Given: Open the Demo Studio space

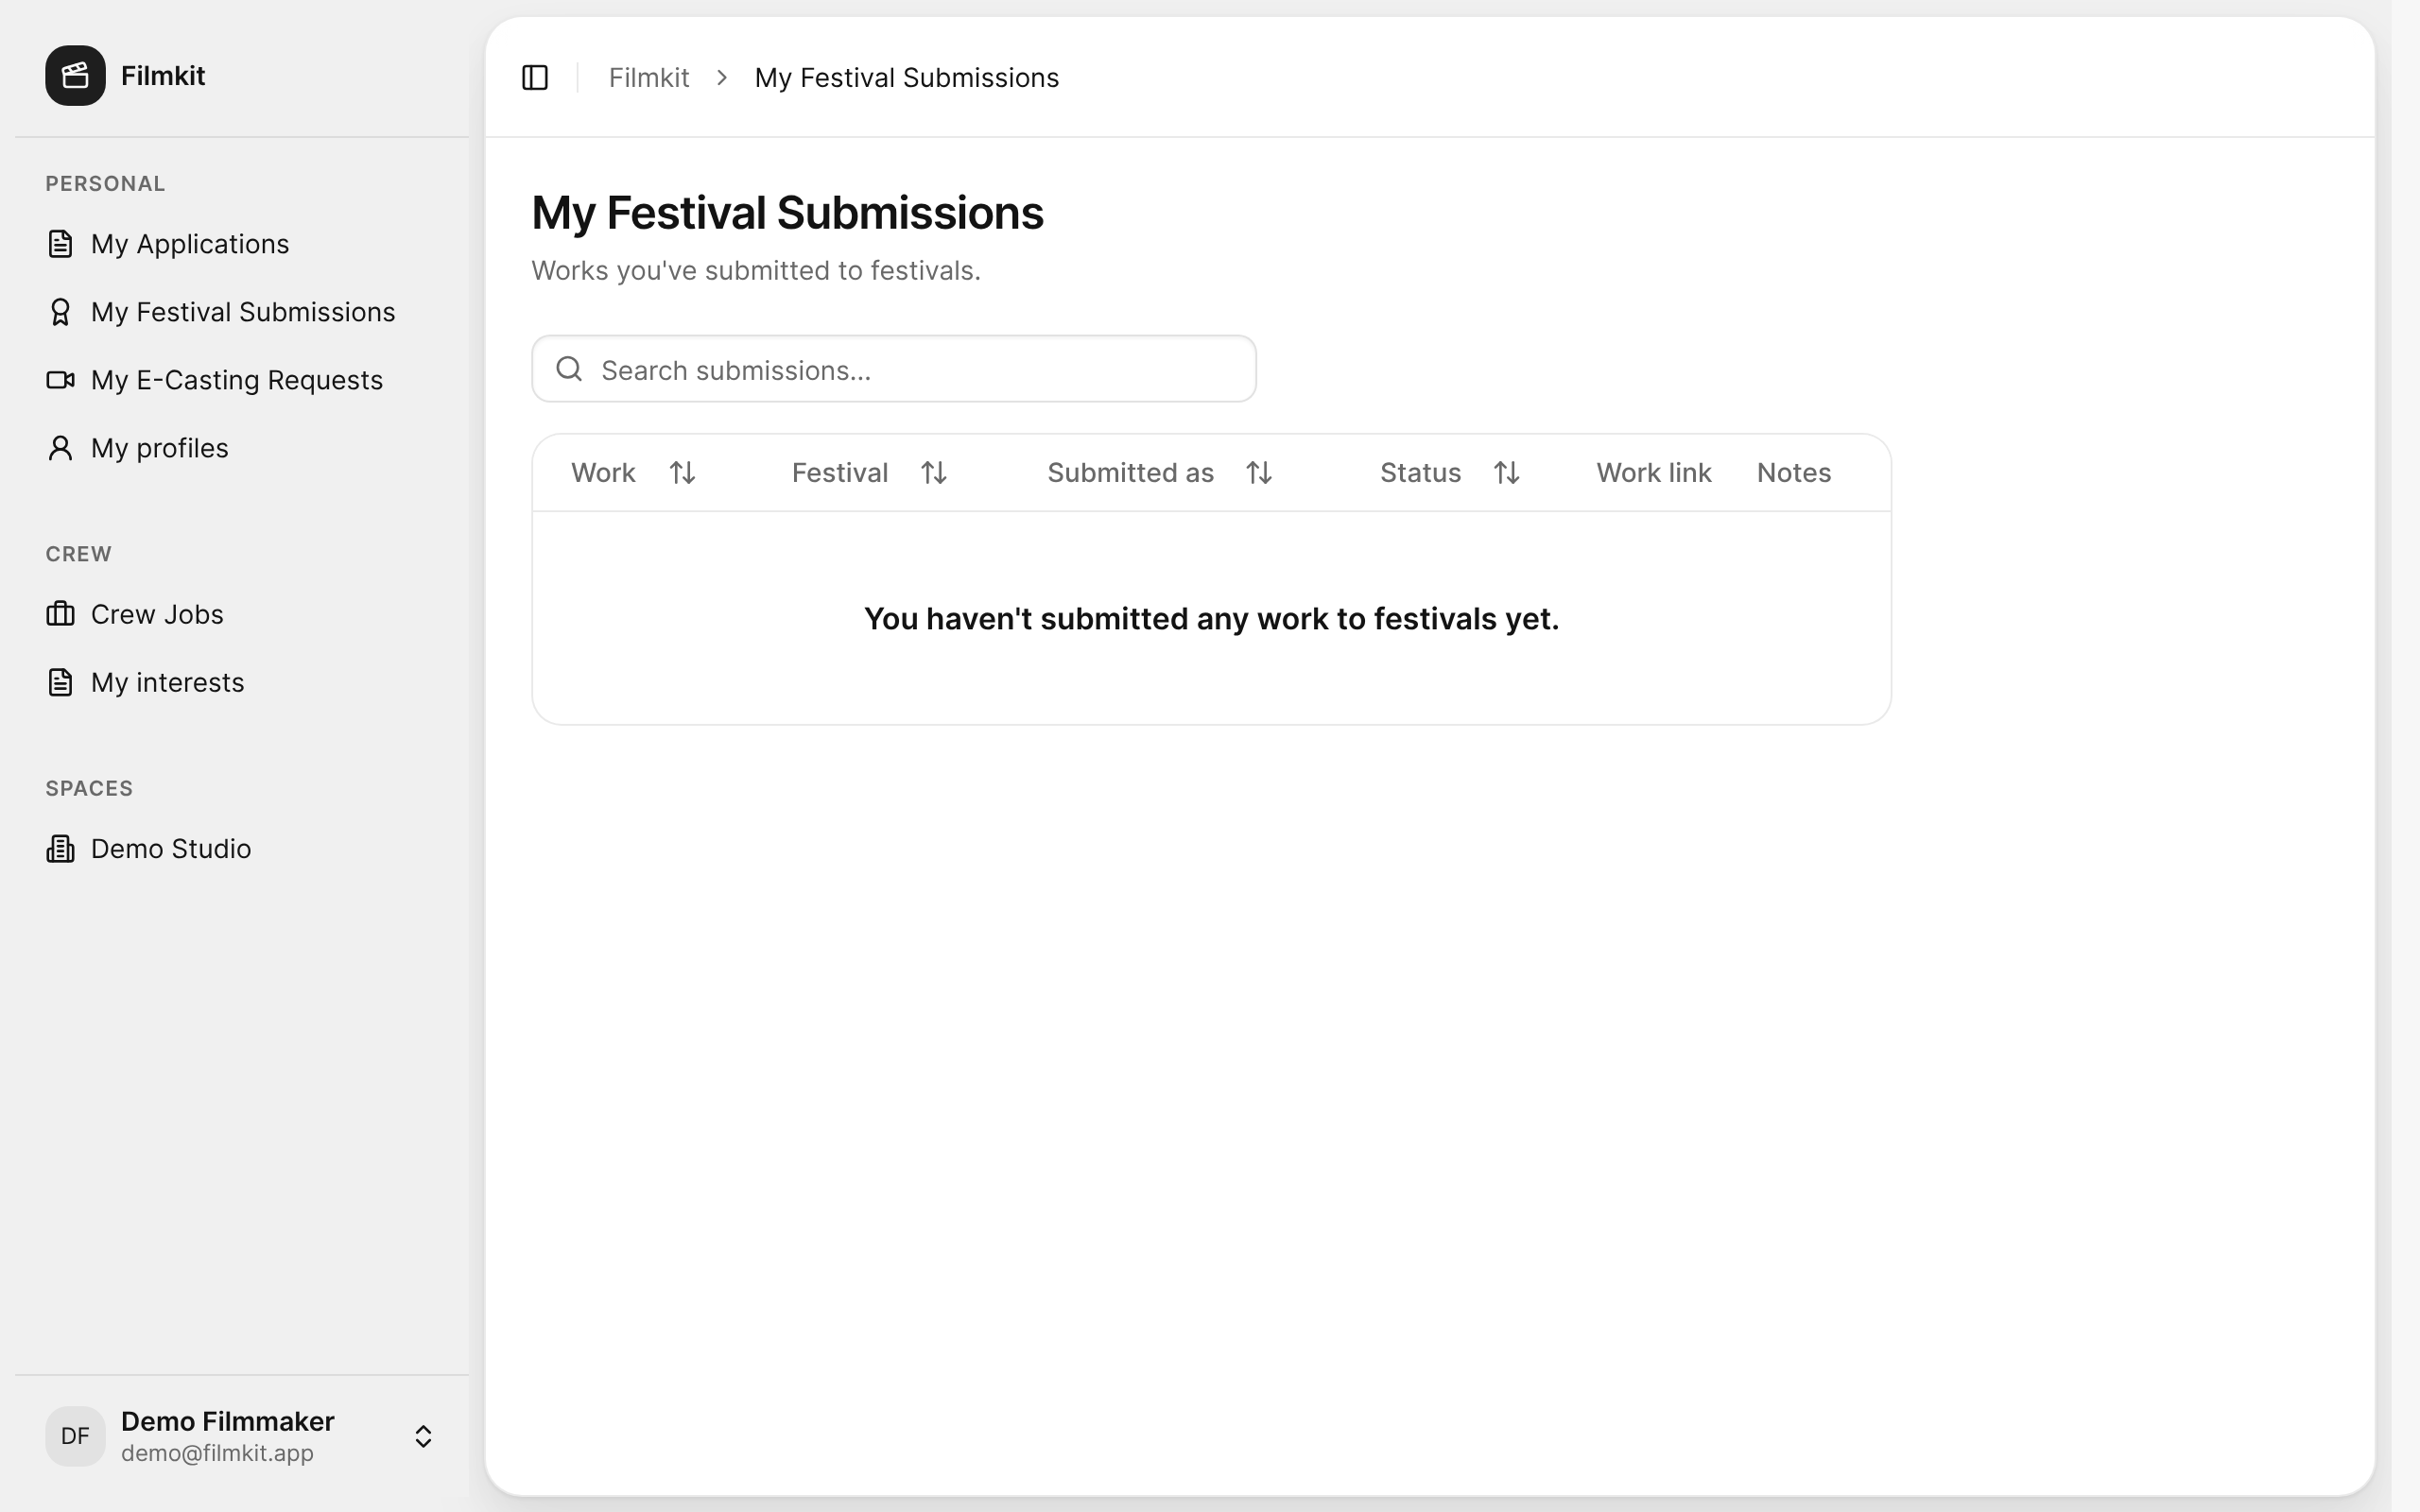Looking at the screenshot, I should point(242,848).
